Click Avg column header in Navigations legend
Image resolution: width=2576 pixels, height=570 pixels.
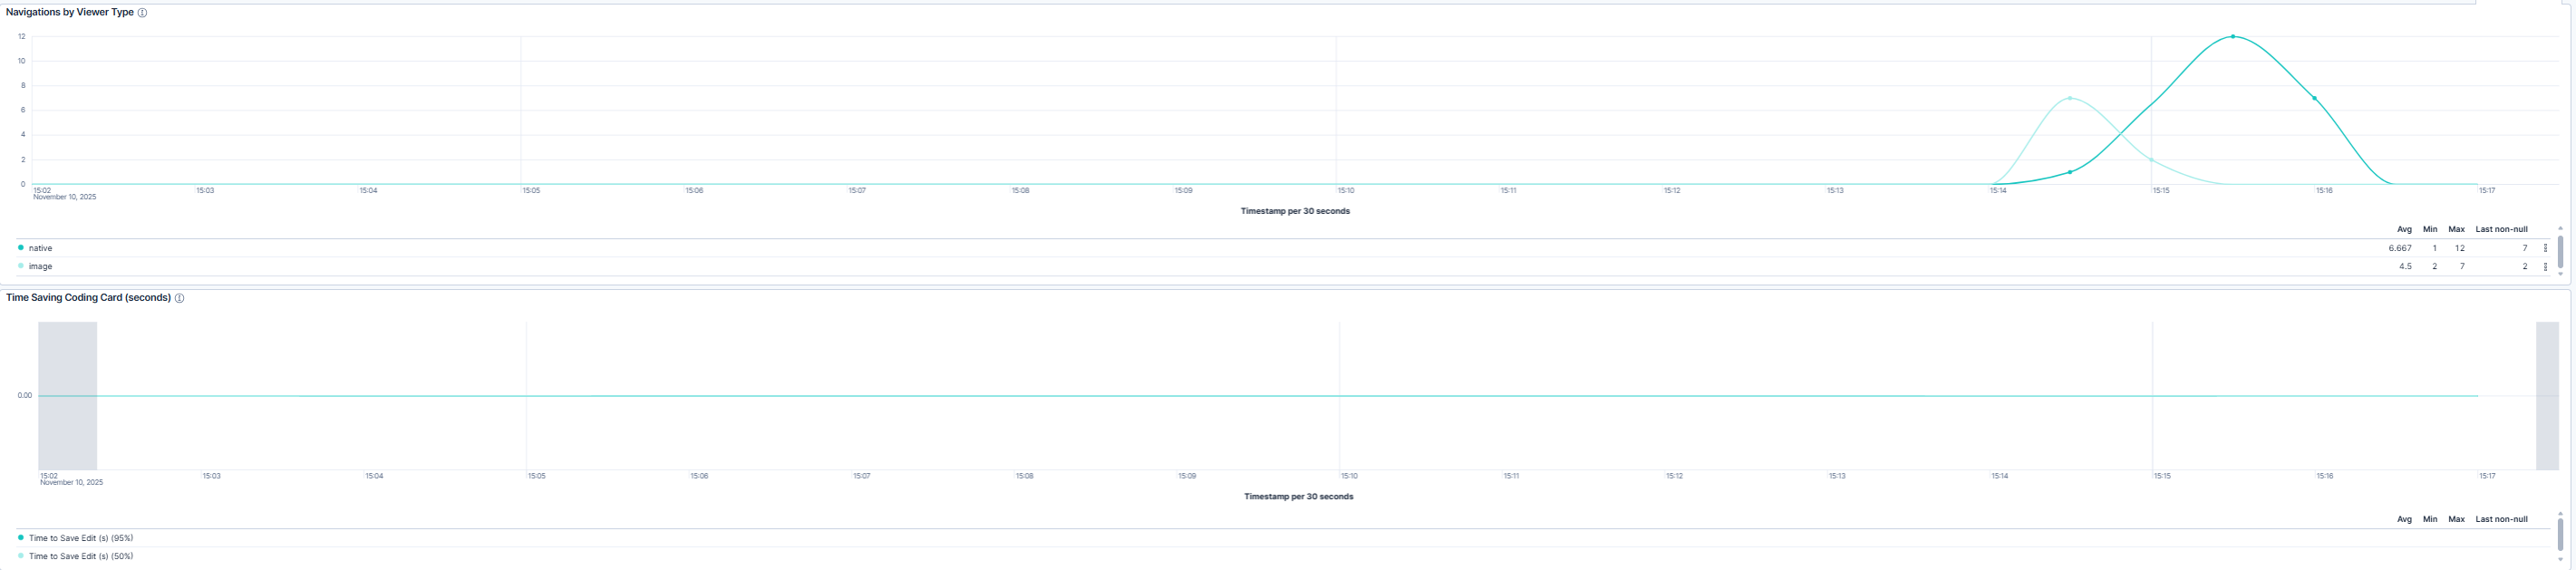click(2404, 230)
